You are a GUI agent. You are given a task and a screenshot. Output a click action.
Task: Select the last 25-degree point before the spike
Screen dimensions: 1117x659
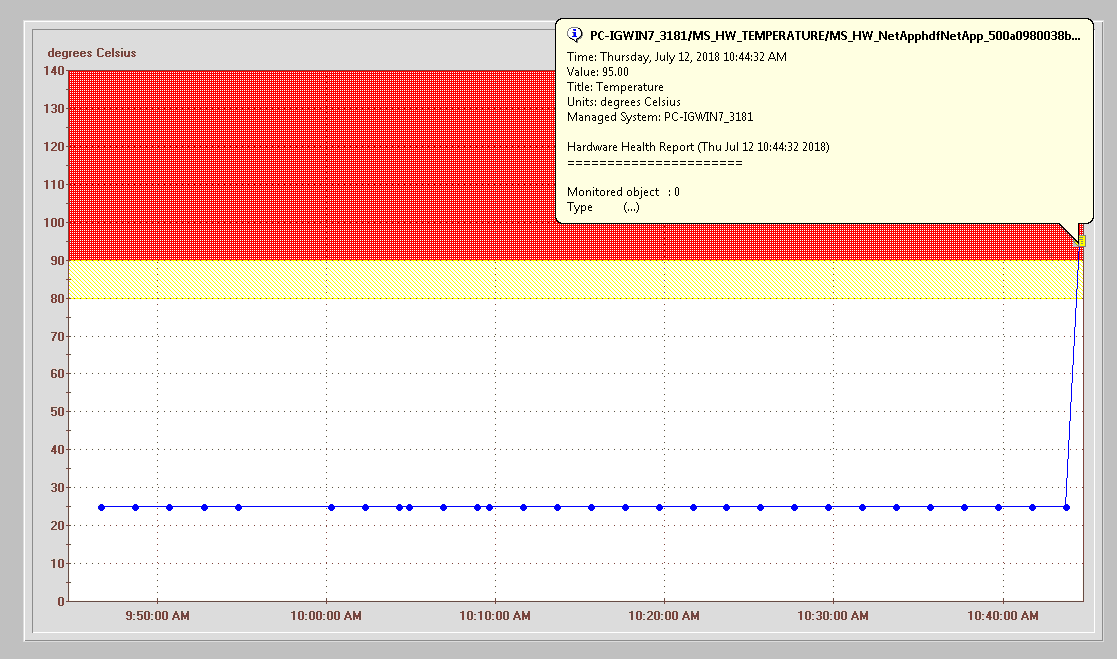[x=1066, y=507]
